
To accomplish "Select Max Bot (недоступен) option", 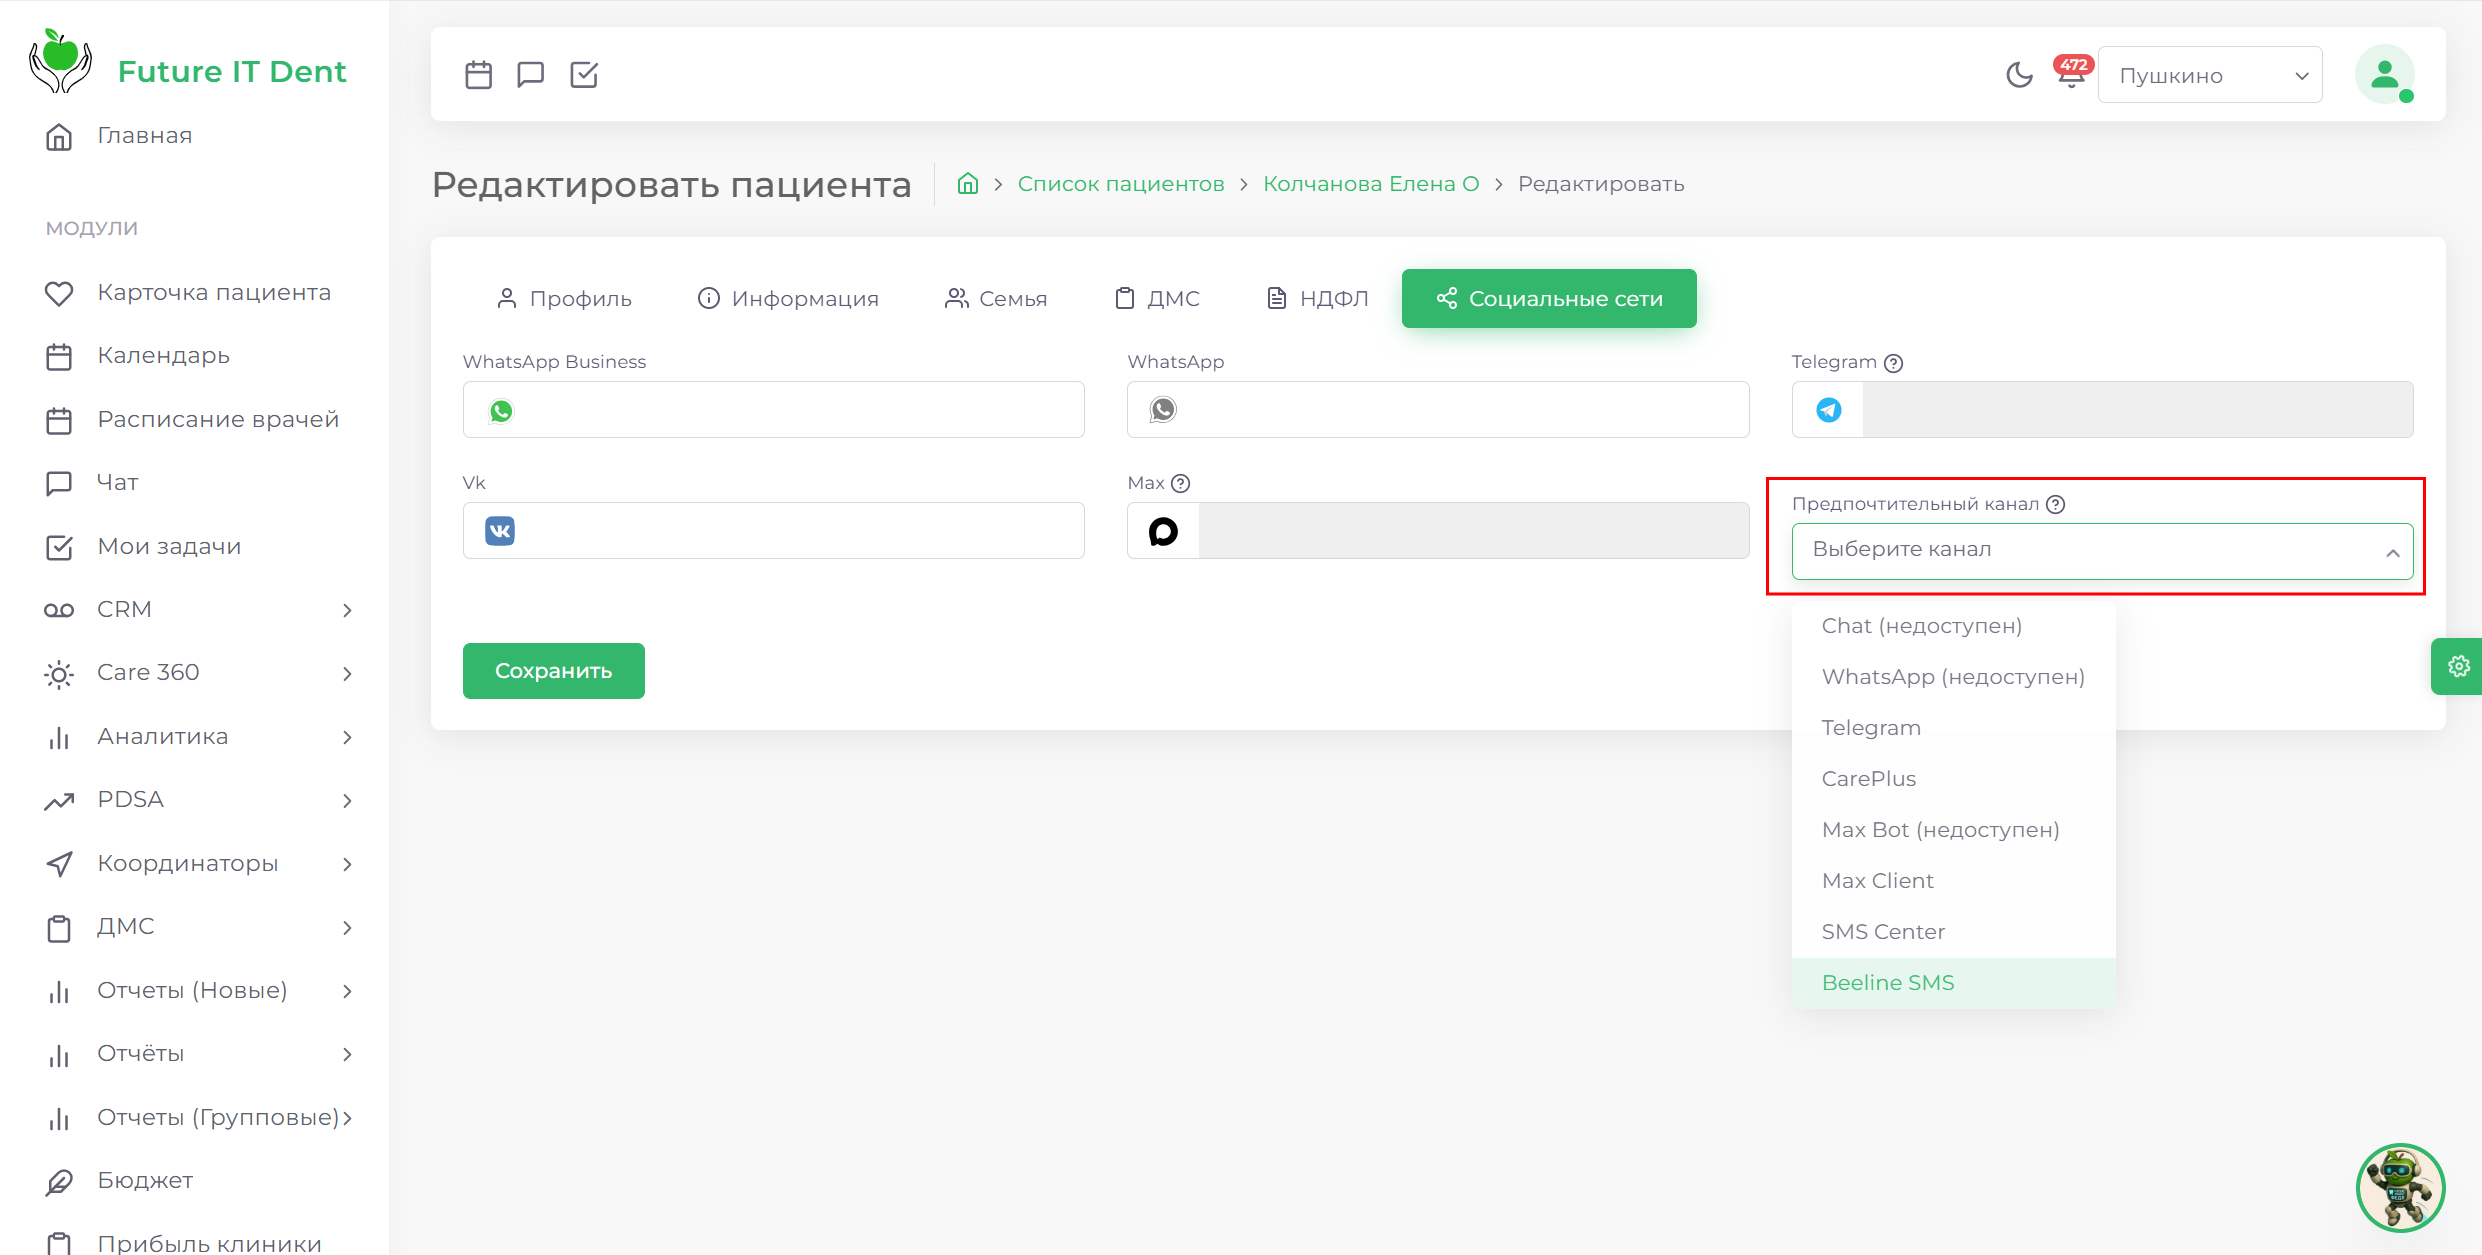I will tap(1953, 830).
